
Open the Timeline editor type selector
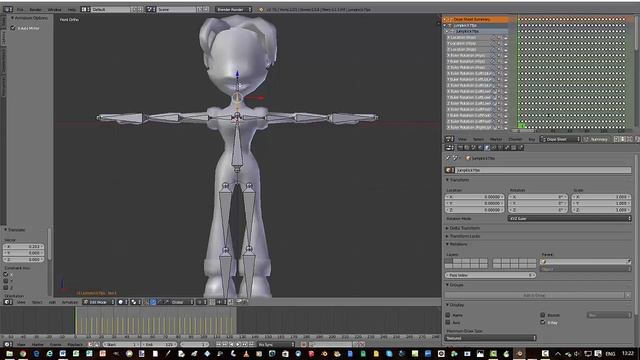click(x=8, y=344)
